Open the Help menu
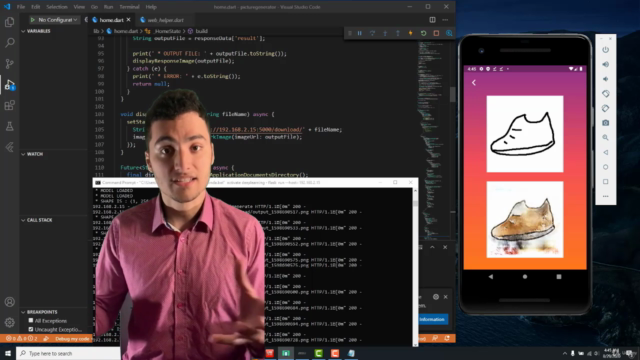Image resolution: width=640 pixels, height=360 pixels. coord(151,7)
